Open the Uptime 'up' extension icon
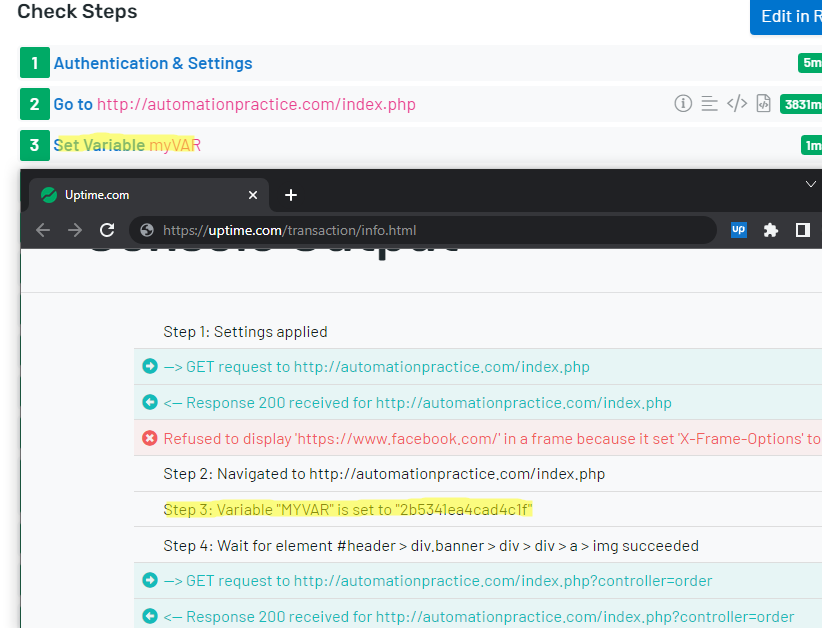Screen dimensions: 822x628 pyautogui.click(x=739, y=230)
